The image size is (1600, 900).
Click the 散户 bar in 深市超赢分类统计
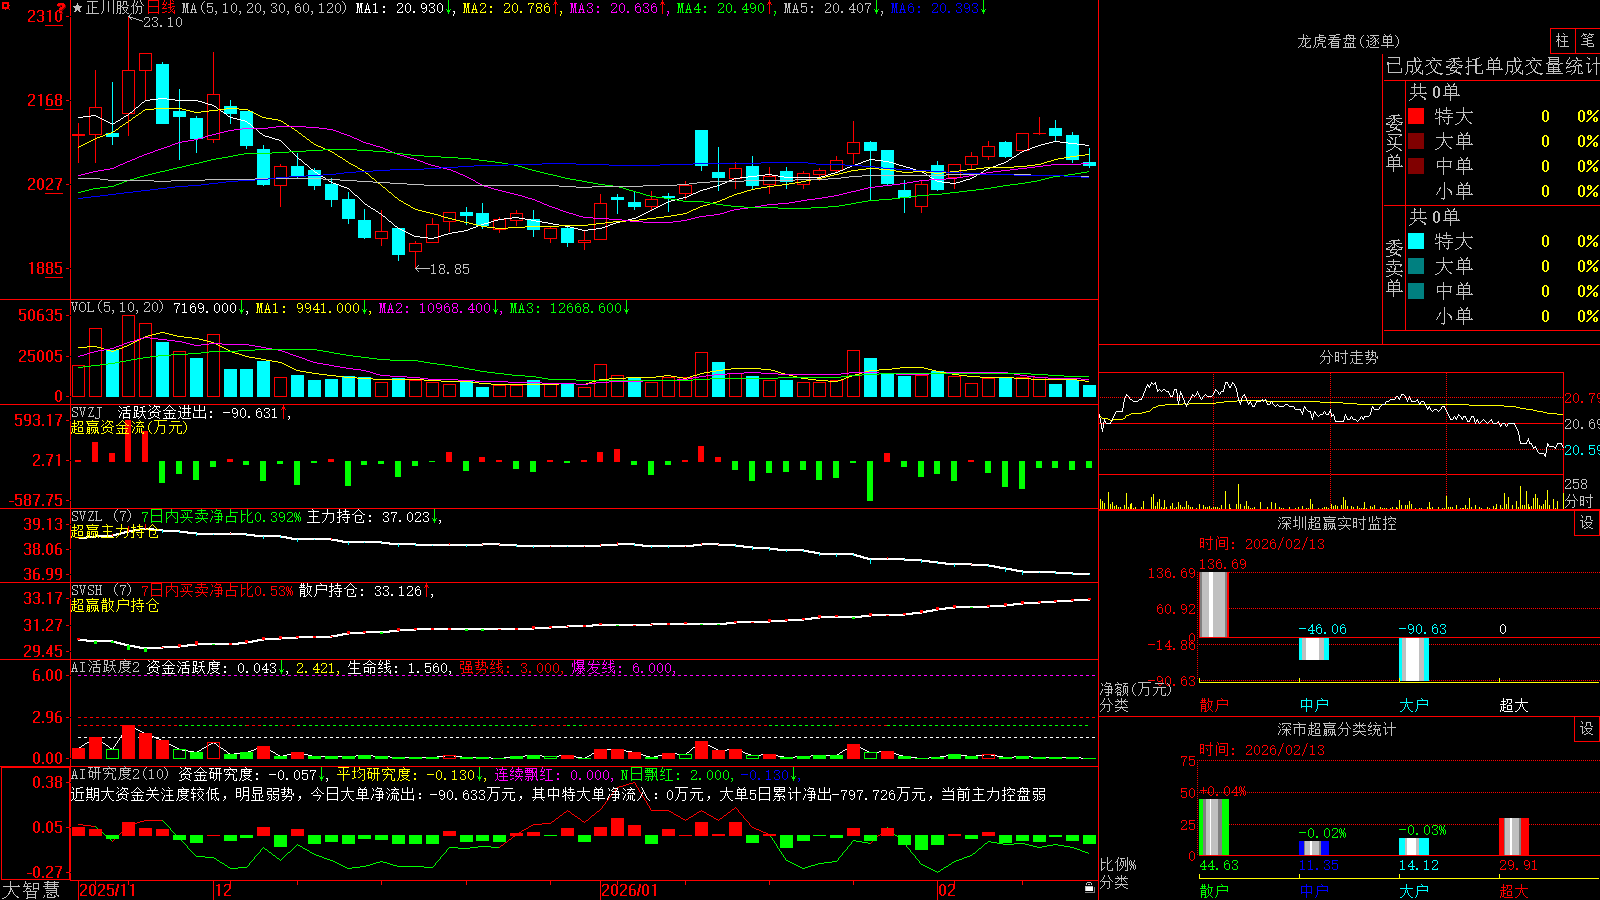point(1213,827)
